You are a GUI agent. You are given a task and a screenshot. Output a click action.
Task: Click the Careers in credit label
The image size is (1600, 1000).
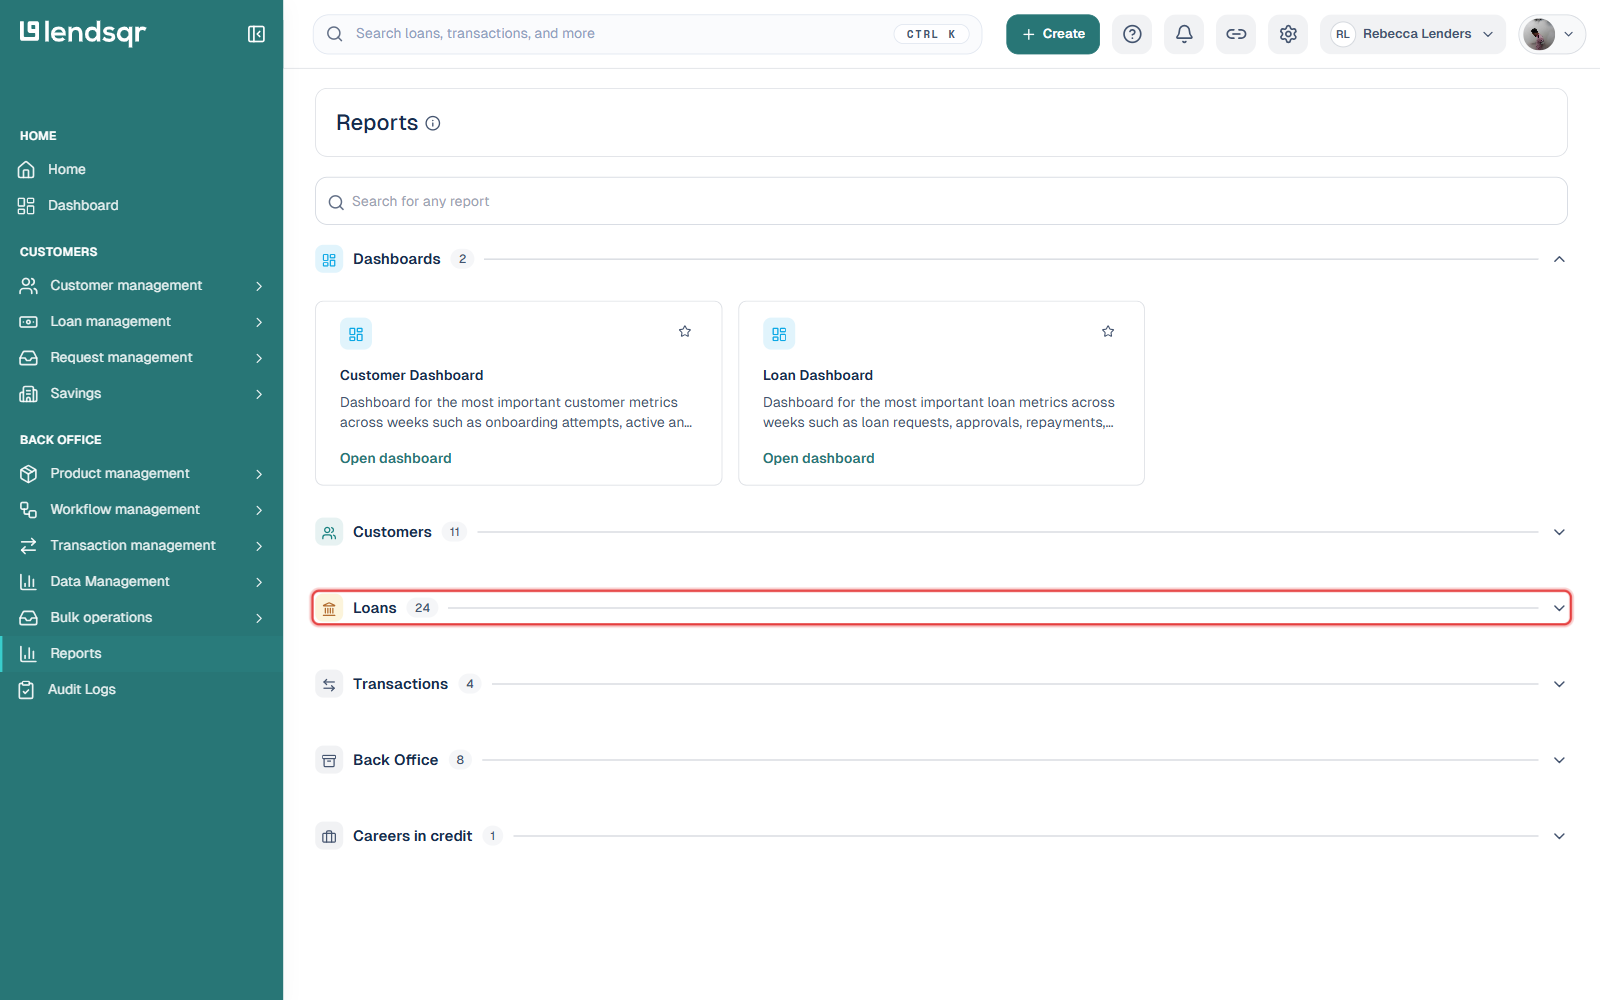412,836
